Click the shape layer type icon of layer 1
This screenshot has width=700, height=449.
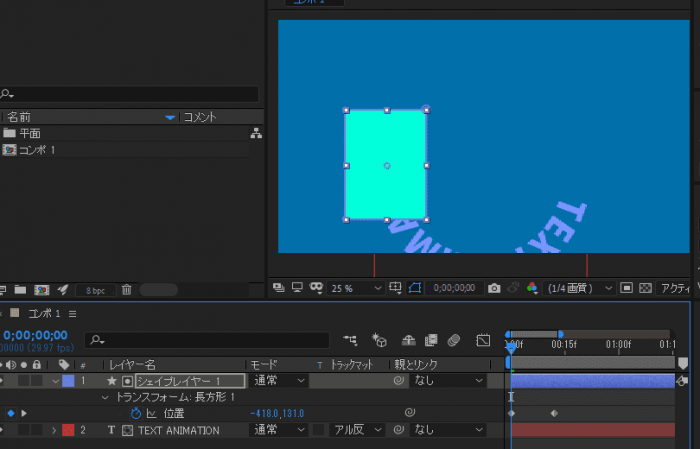point(127,381)
